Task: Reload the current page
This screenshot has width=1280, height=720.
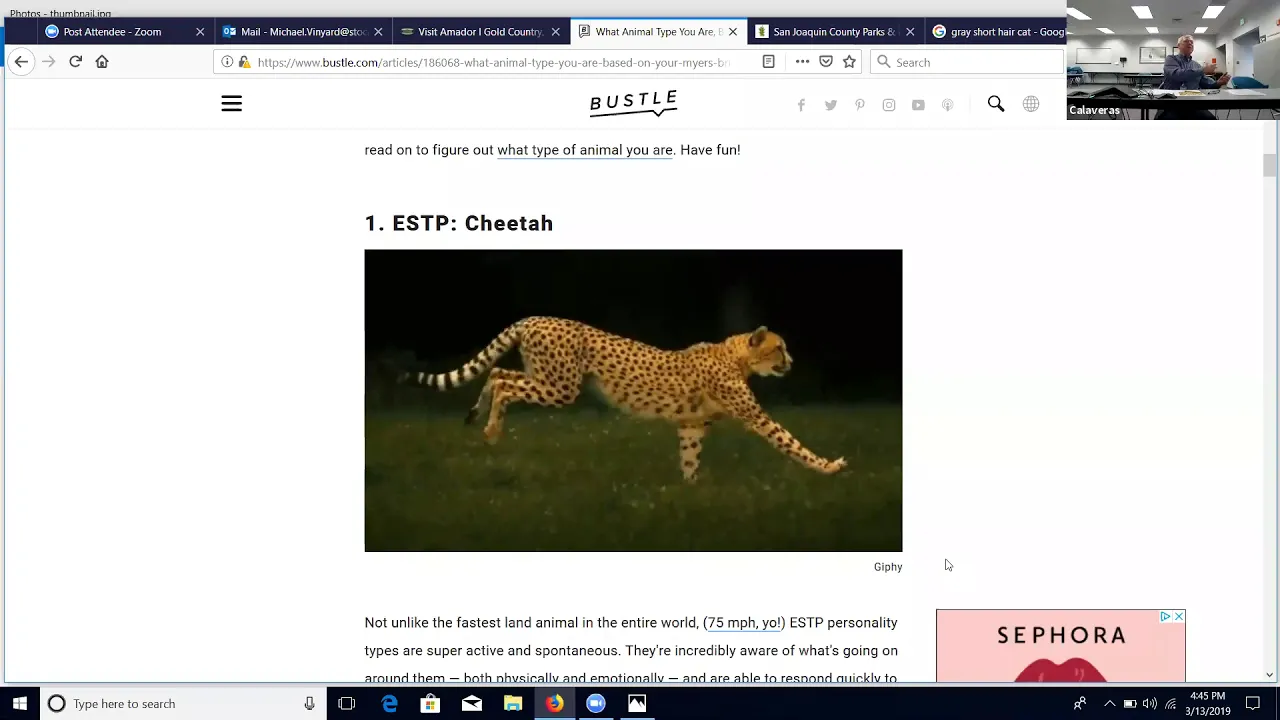Action: [x=75, y=62]
